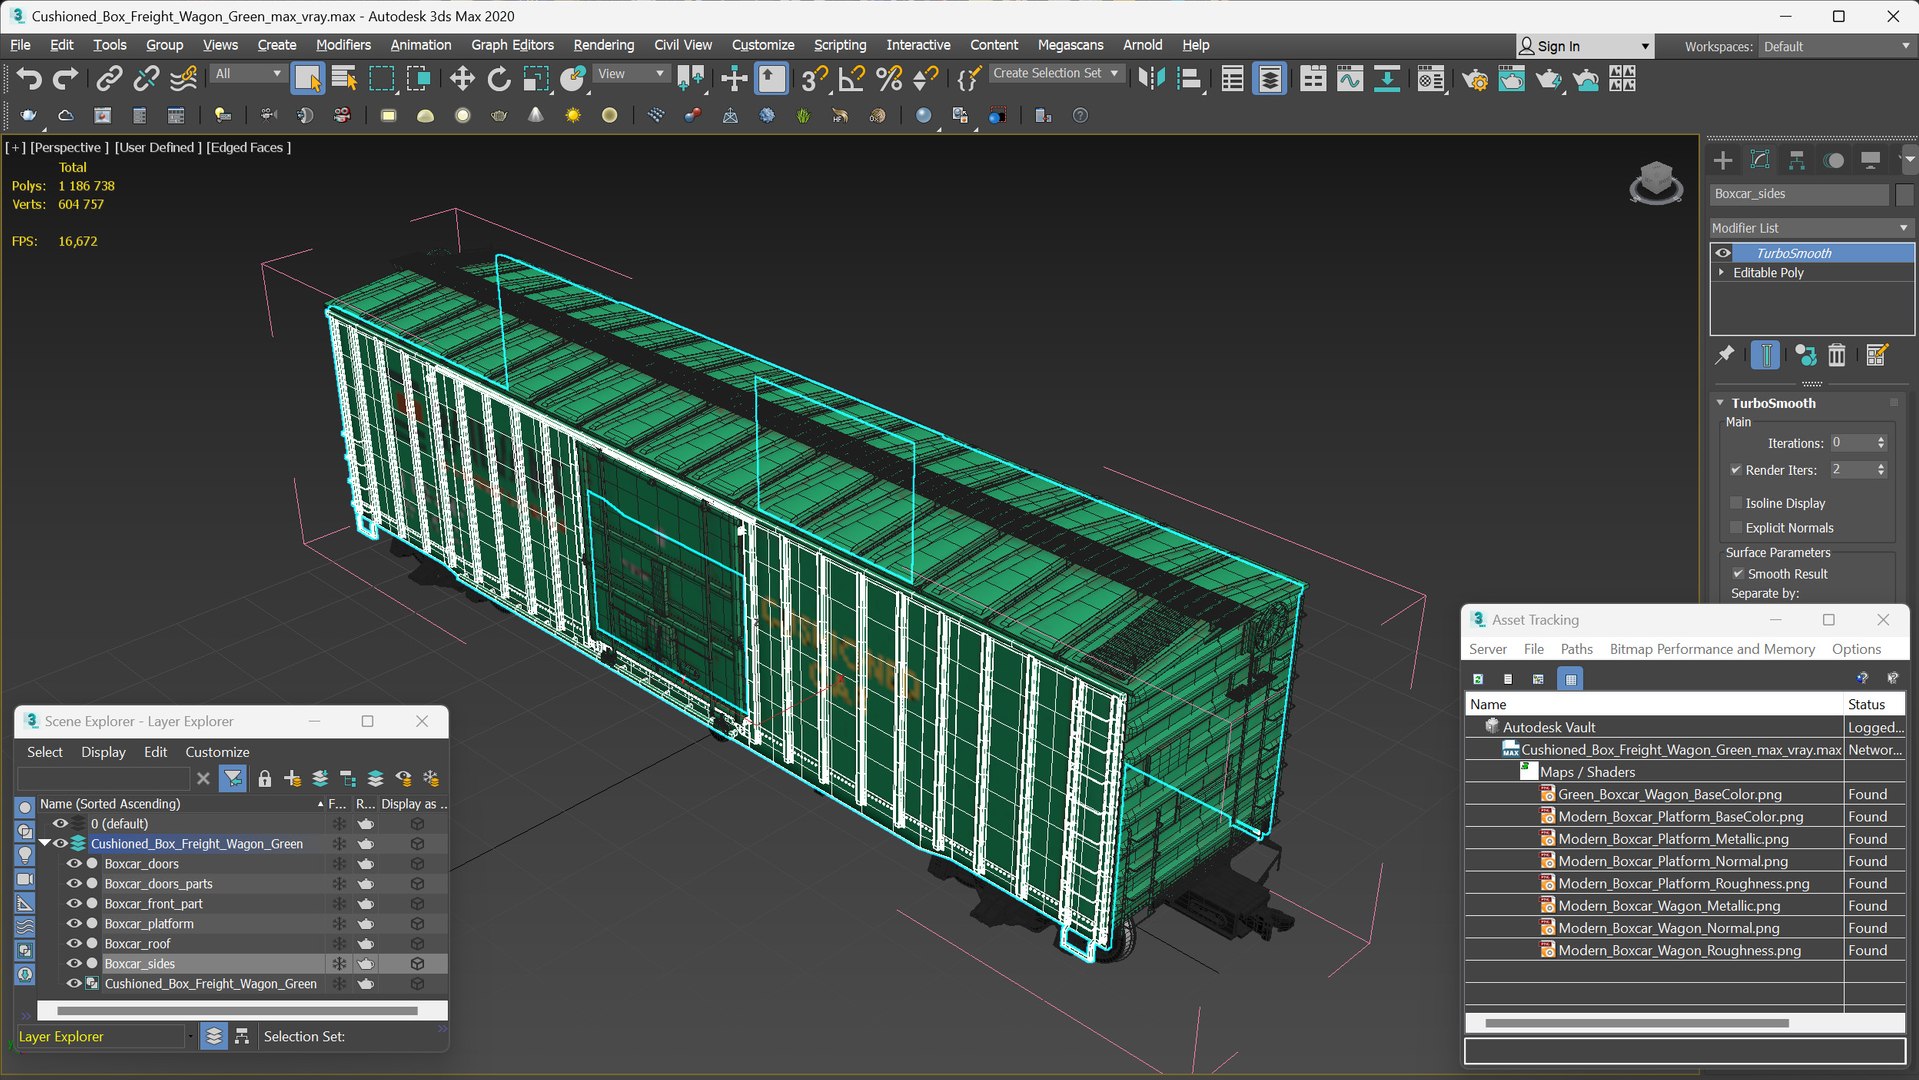
Task: Select the Select and Rotate tool
Action: click(x=498, y=79)
